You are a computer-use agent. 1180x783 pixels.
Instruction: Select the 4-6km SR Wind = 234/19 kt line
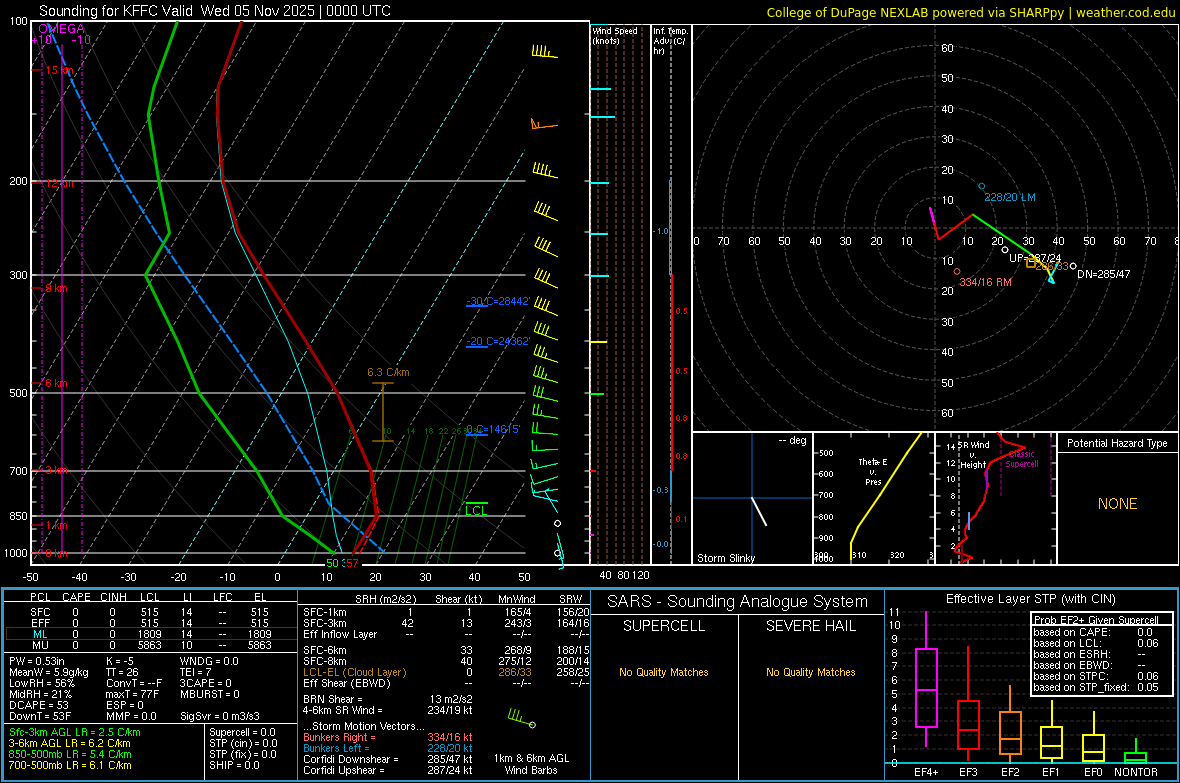388,710
